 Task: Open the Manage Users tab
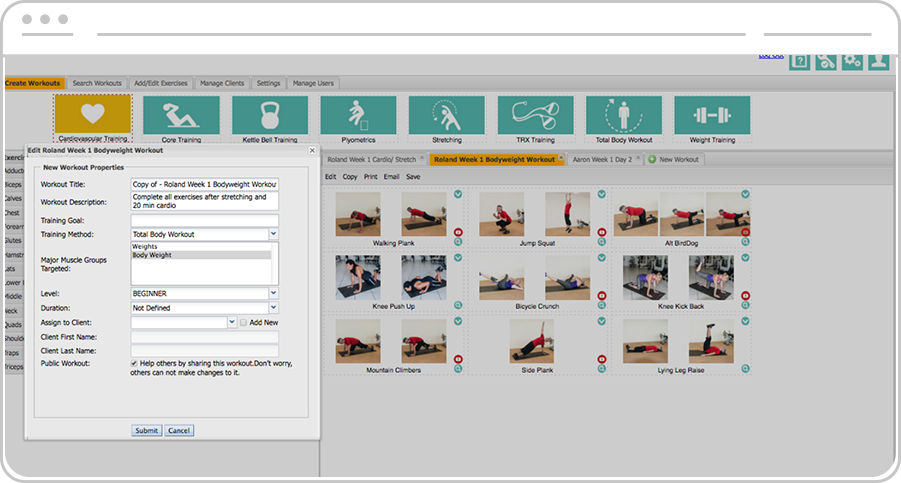coord(313,83)
